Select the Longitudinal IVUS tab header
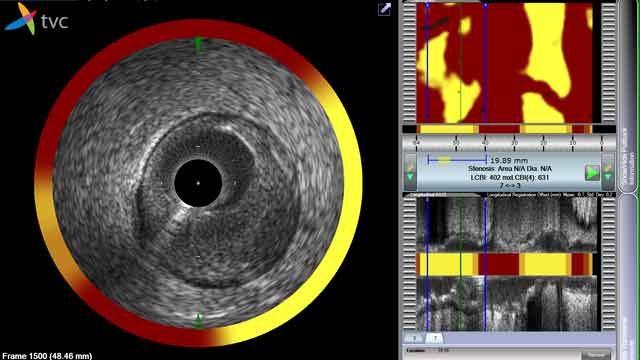 click(x=442, y=195)
